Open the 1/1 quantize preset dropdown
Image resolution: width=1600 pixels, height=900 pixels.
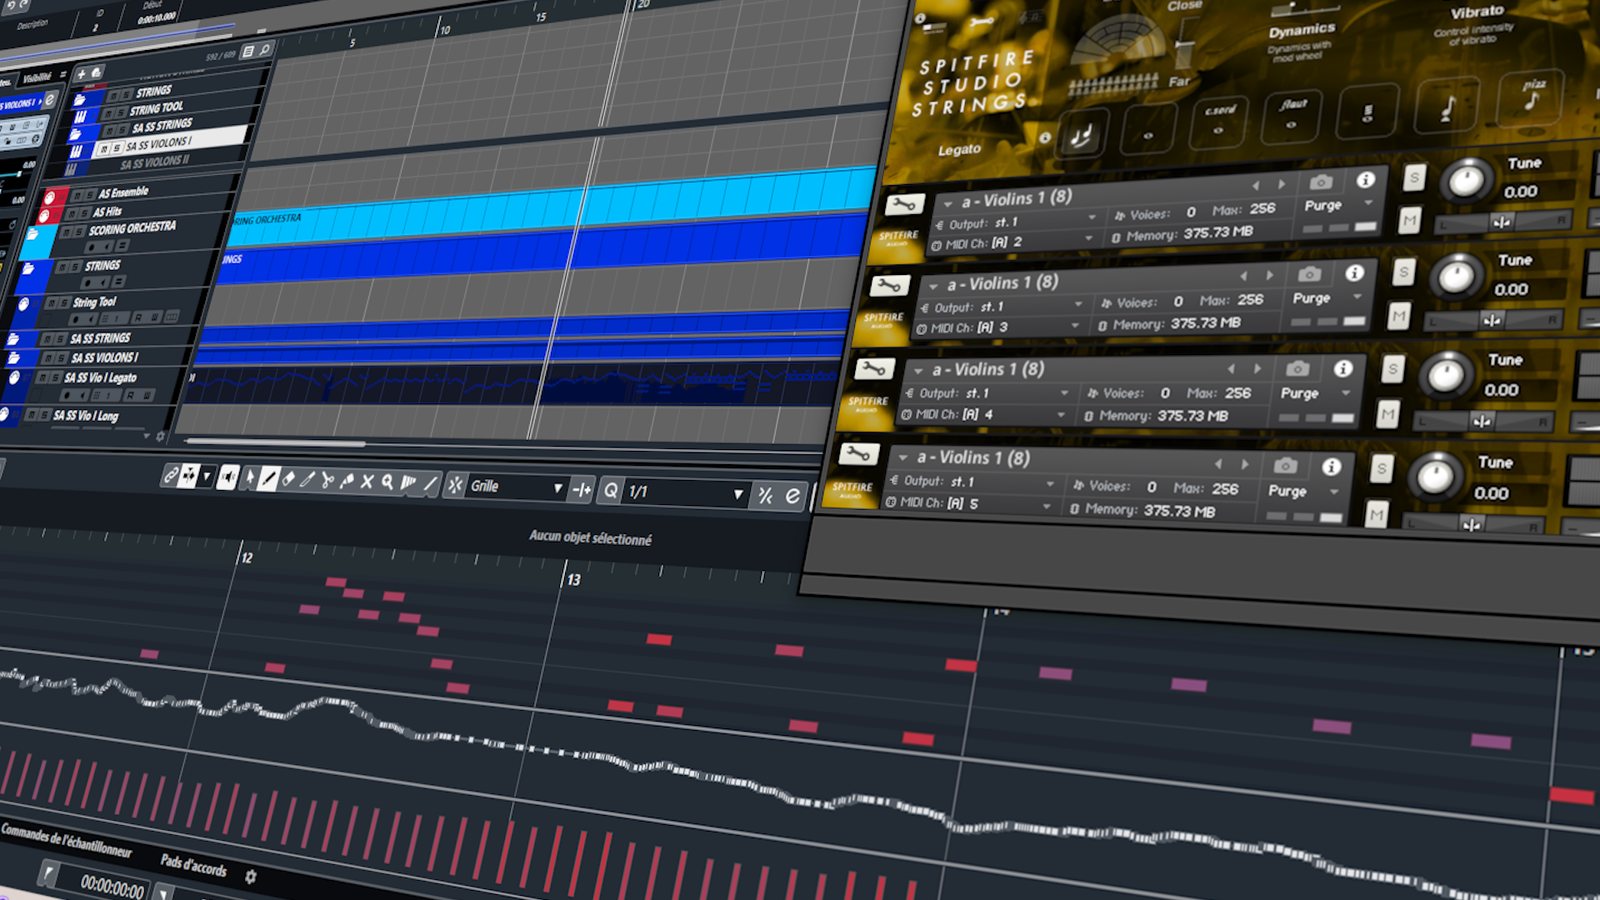(738, 494)
